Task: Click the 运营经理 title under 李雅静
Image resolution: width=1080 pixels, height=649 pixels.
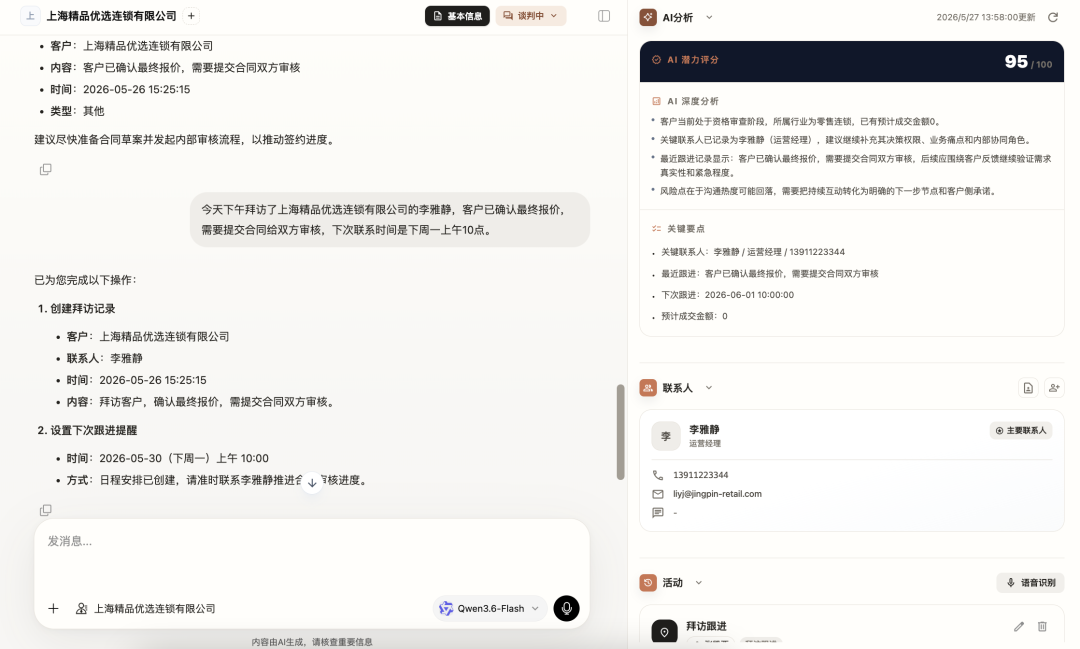Action: click(x=705, y=444)
